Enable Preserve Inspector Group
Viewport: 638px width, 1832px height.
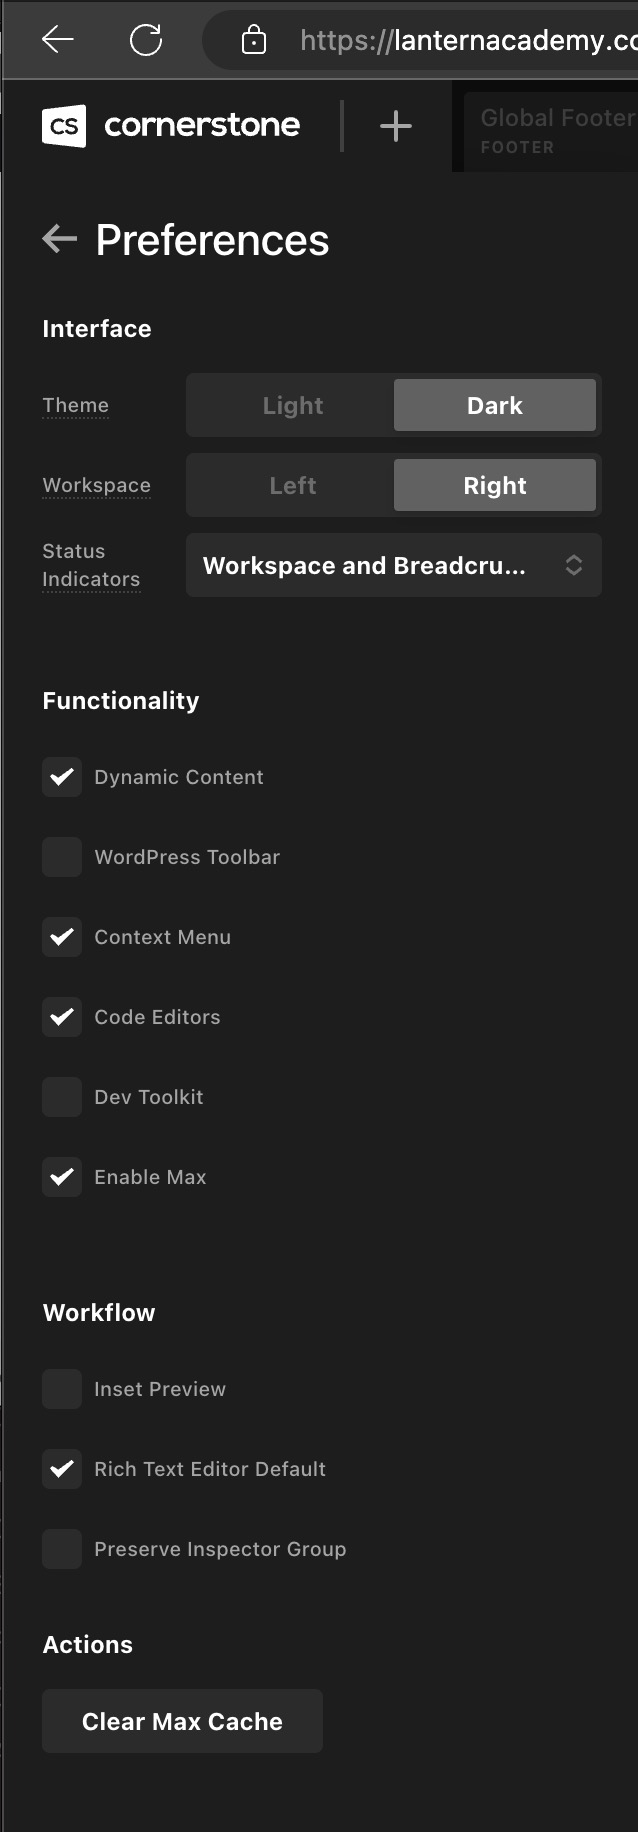[62, 1549]
